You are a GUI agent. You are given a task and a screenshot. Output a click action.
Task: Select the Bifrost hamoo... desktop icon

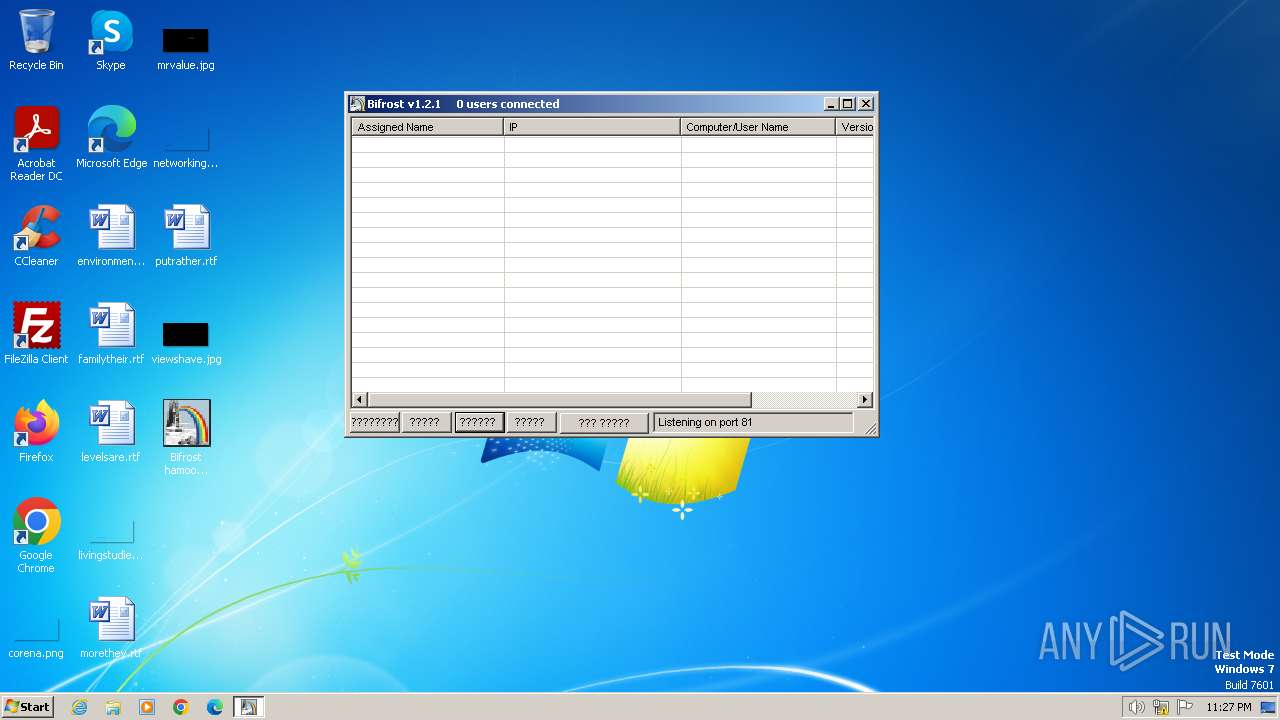(186, 438)
